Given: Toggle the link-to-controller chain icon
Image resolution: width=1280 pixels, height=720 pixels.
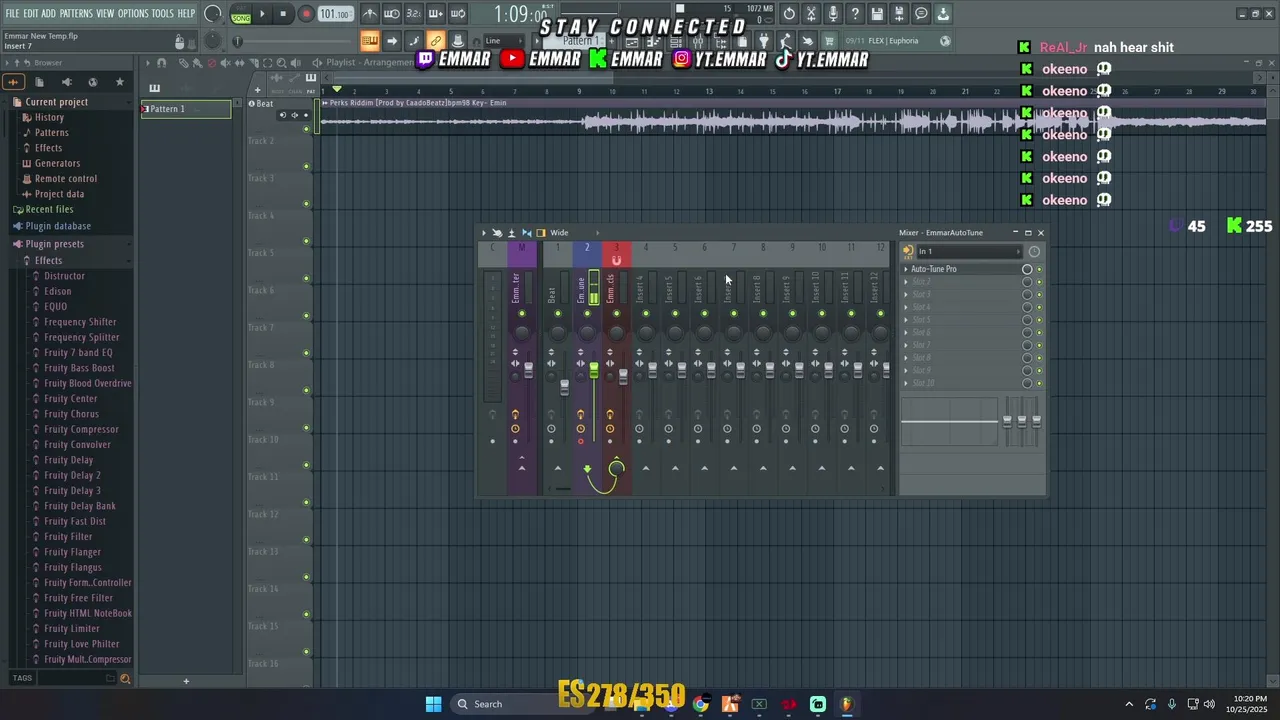Looking at the screenshot, I should (436, 41).
